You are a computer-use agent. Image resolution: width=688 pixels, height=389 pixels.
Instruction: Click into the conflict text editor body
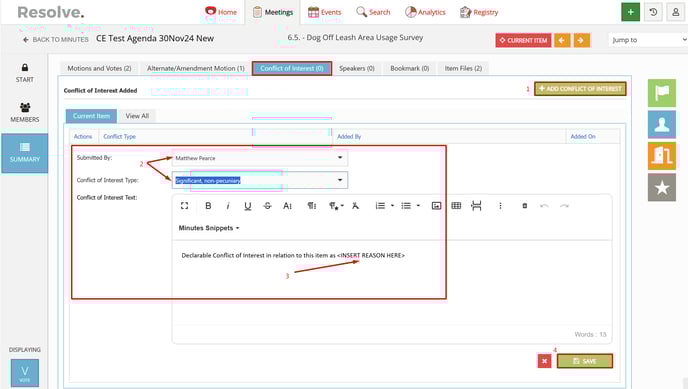coord(392,283)
